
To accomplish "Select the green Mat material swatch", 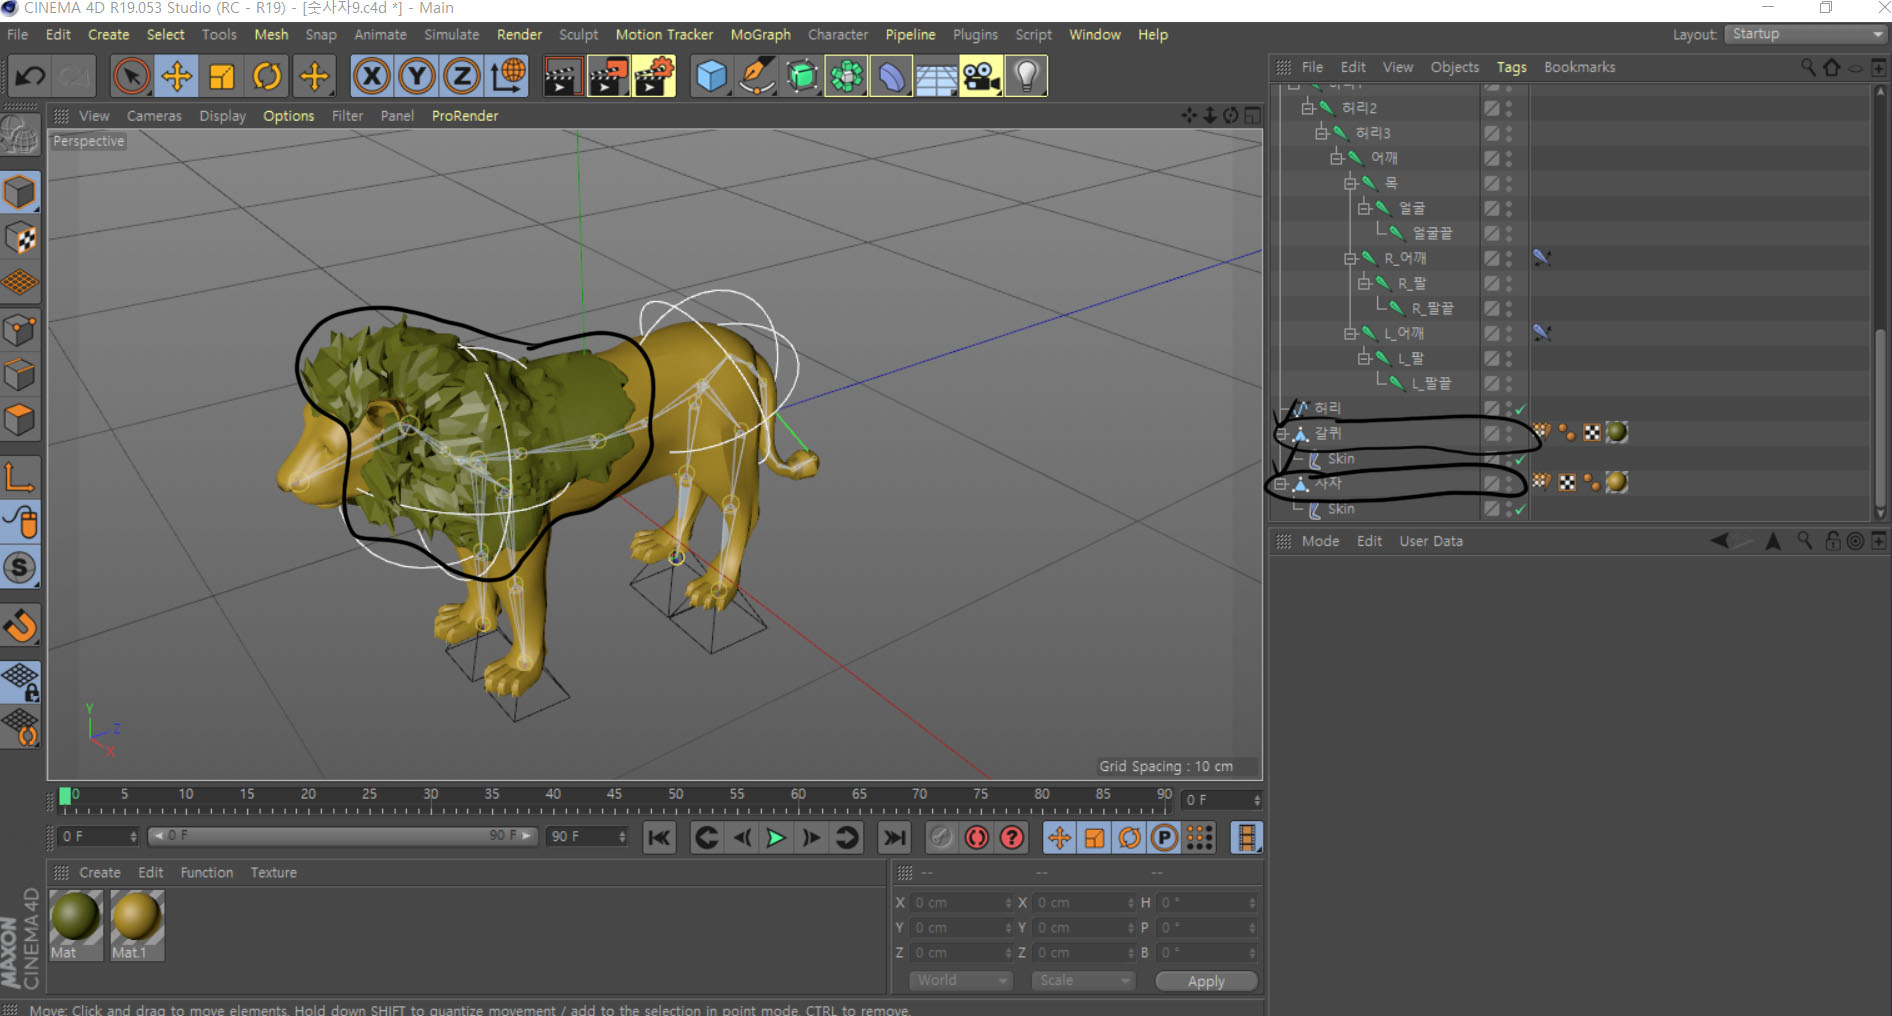I will coord(76,917).
